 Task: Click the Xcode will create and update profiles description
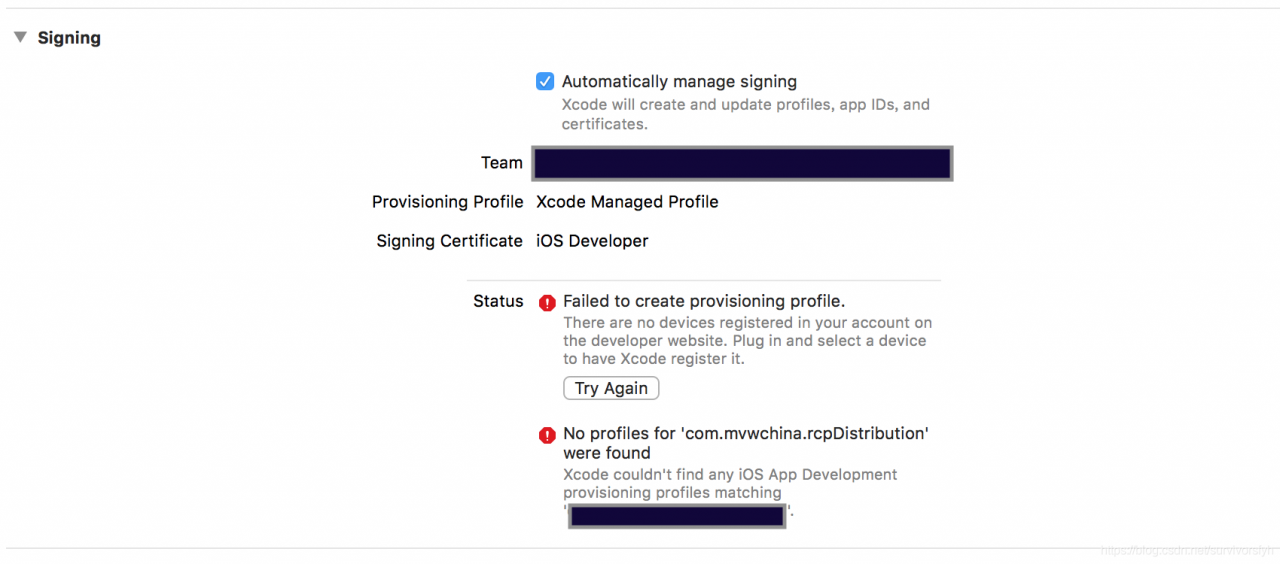click(x=745, y=114)
